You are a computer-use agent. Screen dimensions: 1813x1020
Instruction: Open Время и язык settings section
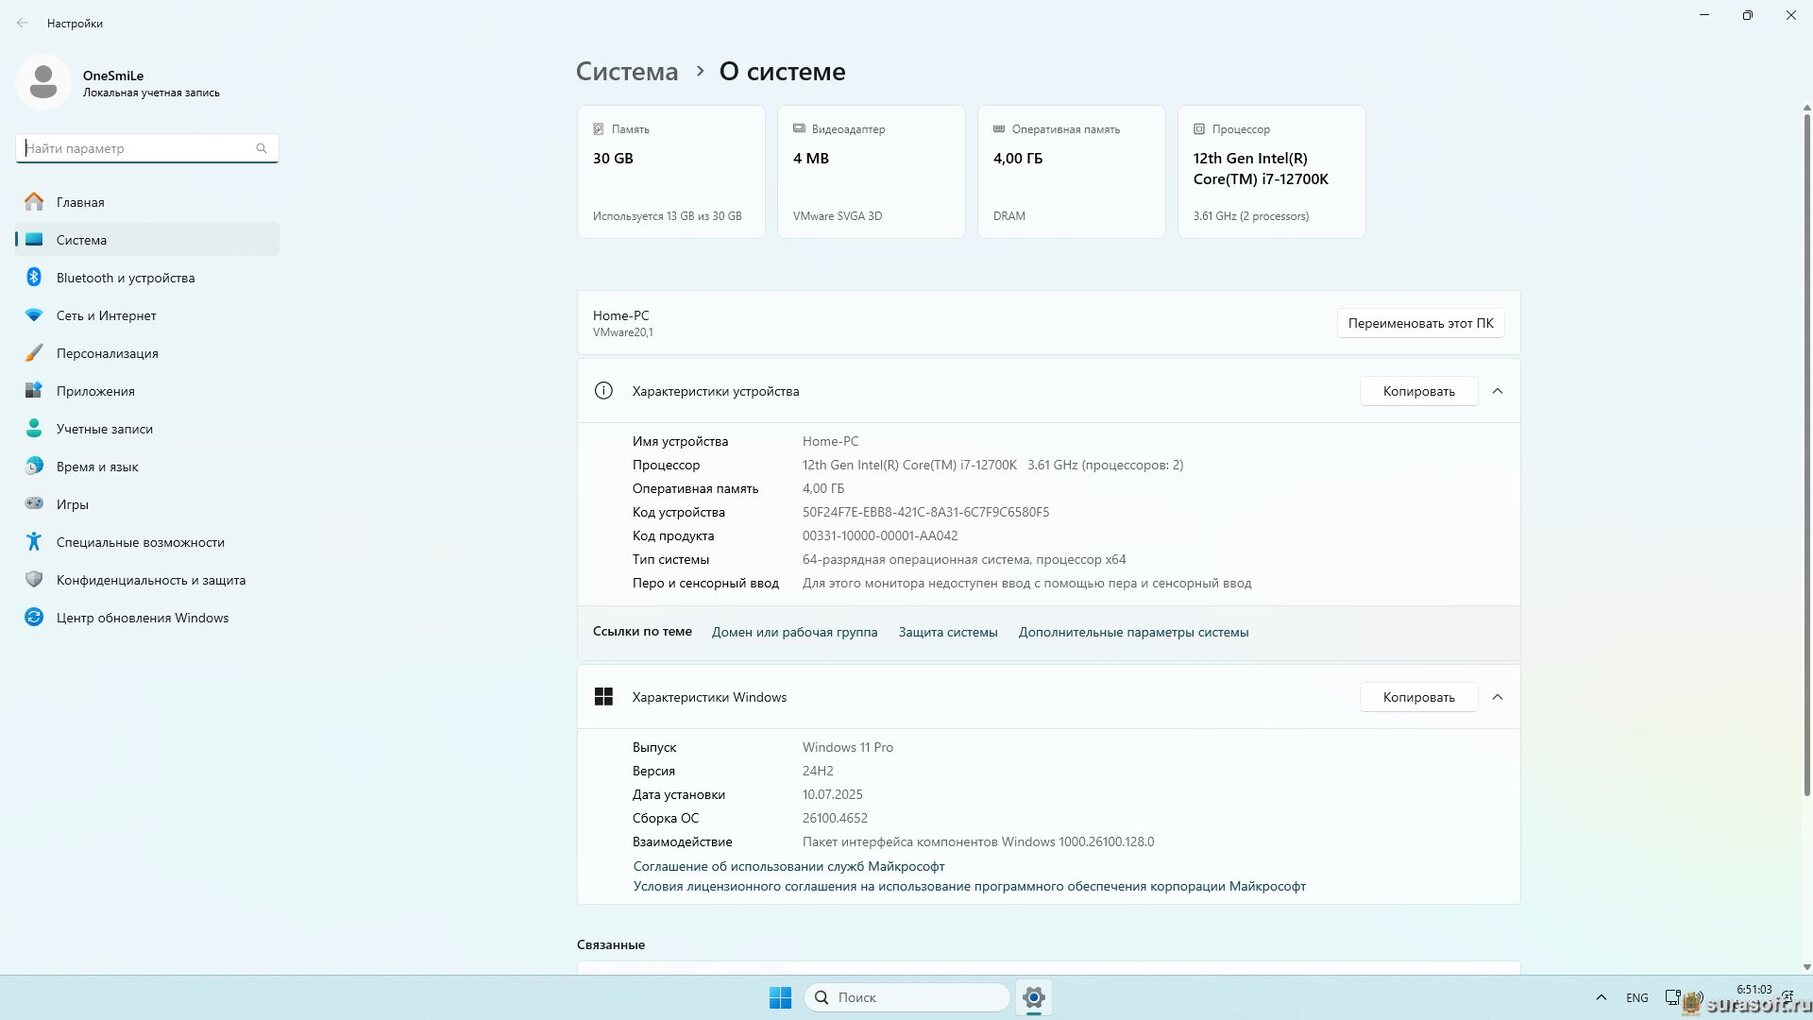point(97,467)
